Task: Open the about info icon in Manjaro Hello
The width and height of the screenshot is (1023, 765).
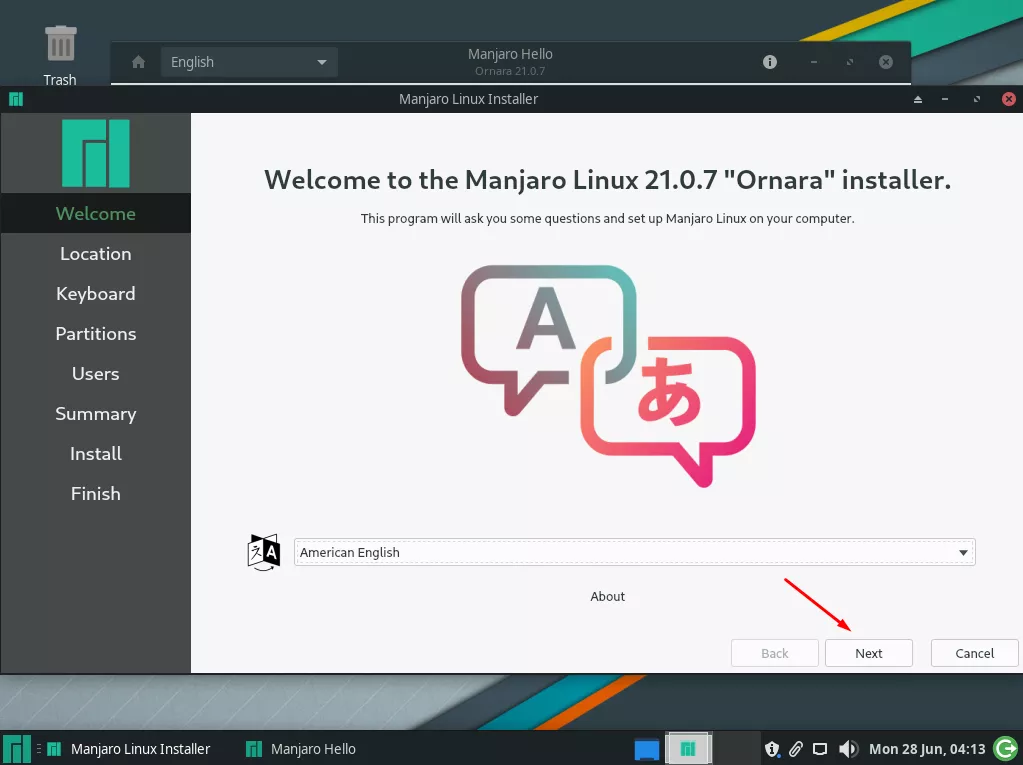Action: [x=770, y=62]
